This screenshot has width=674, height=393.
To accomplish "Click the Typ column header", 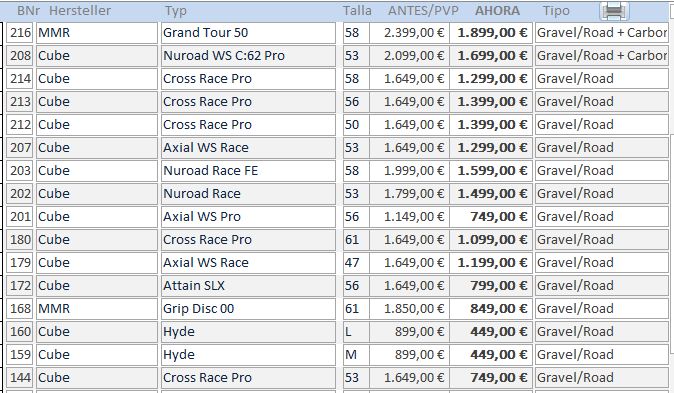I will point(176,11).
